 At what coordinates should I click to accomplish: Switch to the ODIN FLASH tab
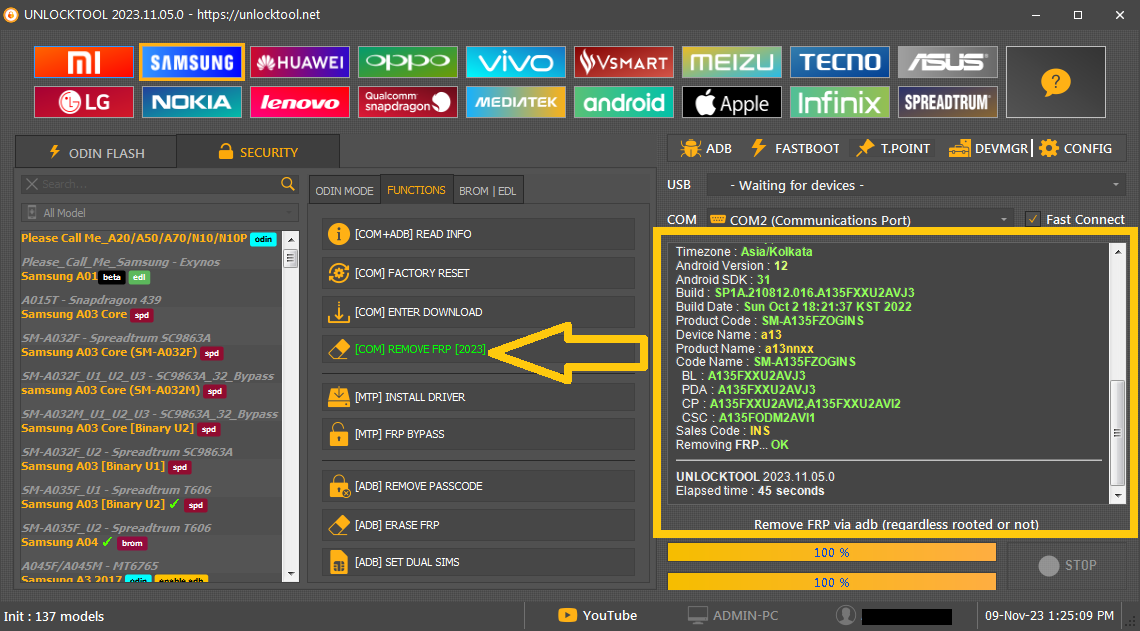pos(95,153)
